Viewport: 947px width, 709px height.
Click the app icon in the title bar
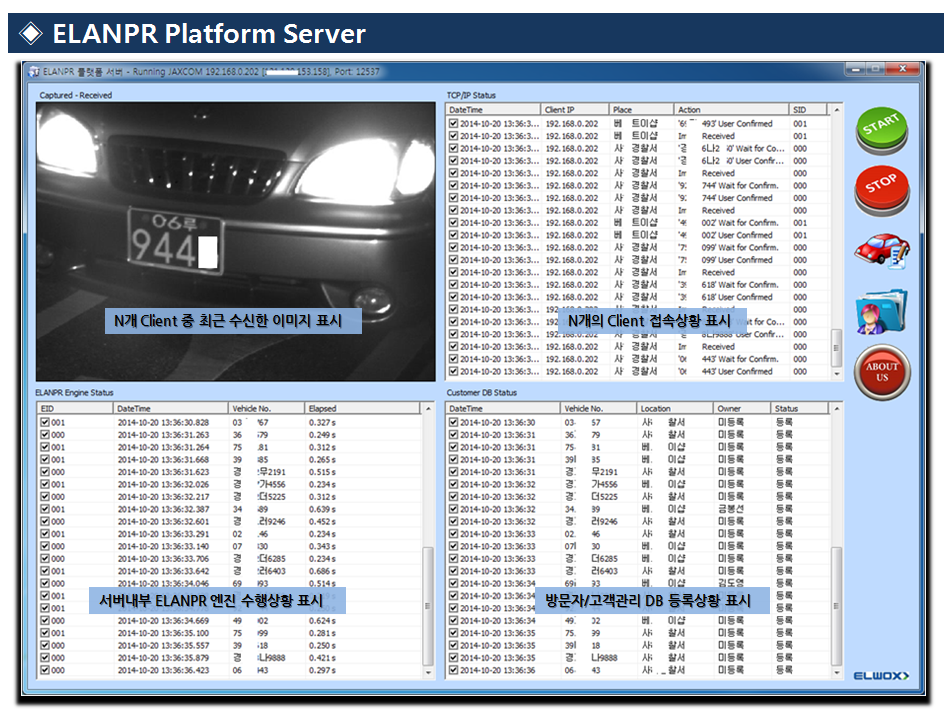pos(33,72)
